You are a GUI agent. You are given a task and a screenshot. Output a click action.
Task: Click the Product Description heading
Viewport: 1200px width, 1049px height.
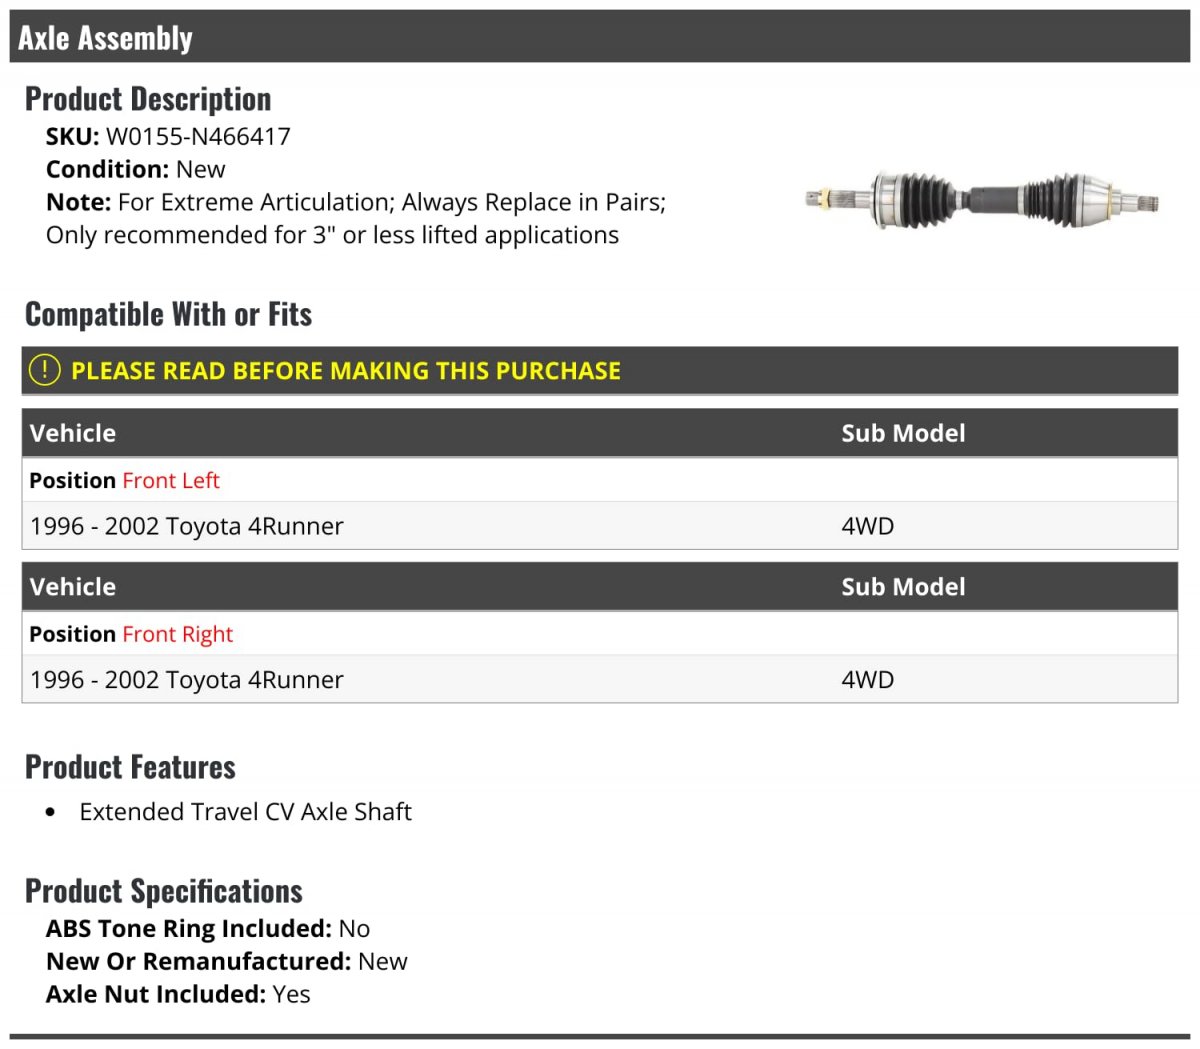pyautogui.click(x=148, y=99)
